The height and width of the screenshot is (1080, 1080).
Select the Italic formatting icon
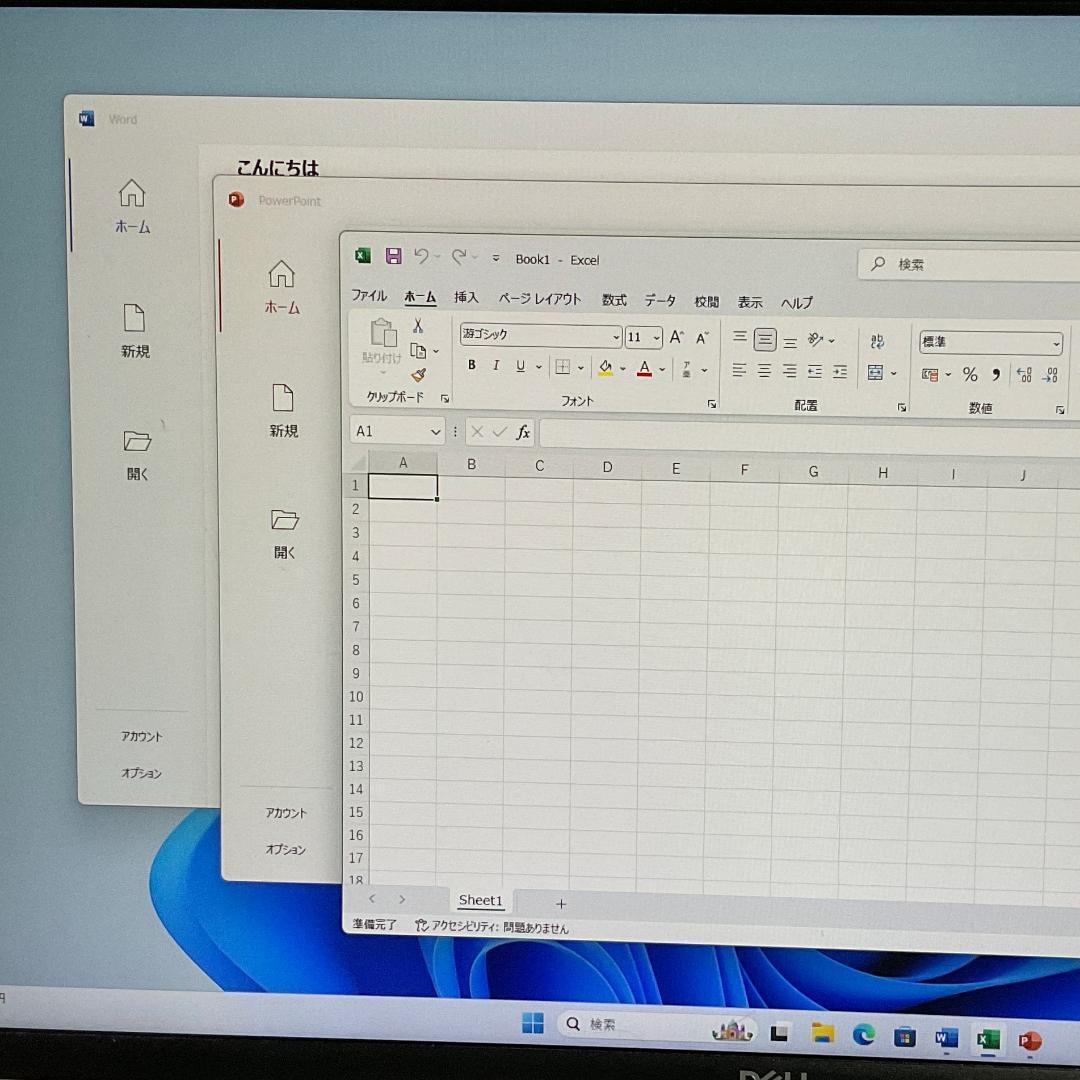[x=495, y=365]
